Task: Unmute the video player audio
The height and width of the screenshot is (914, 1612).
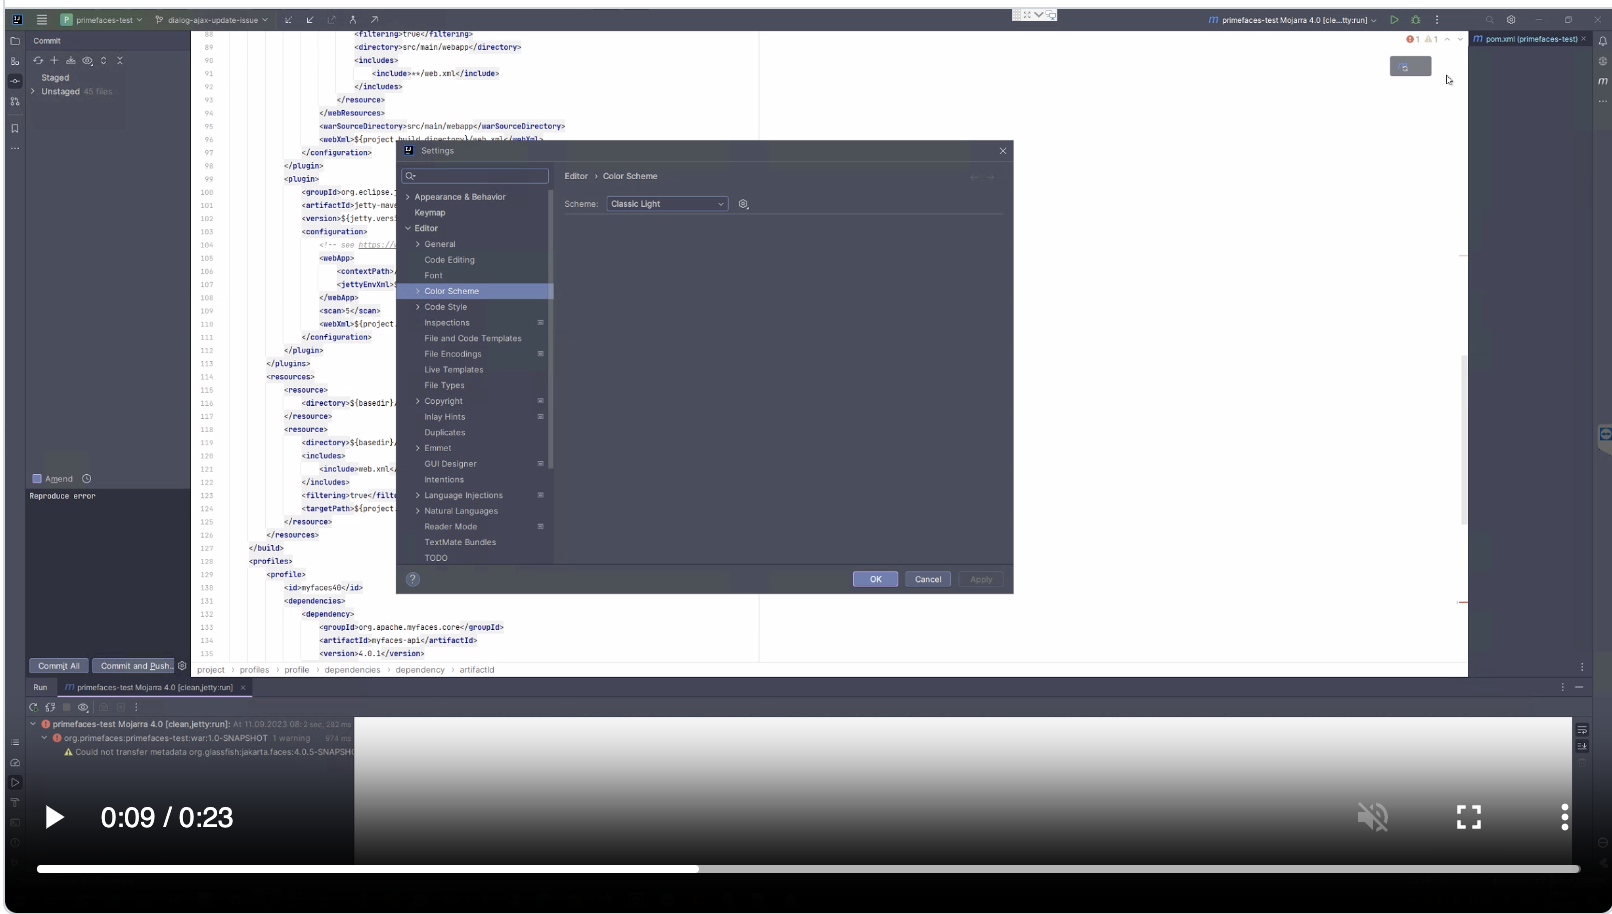Action: coord(1373,817)
